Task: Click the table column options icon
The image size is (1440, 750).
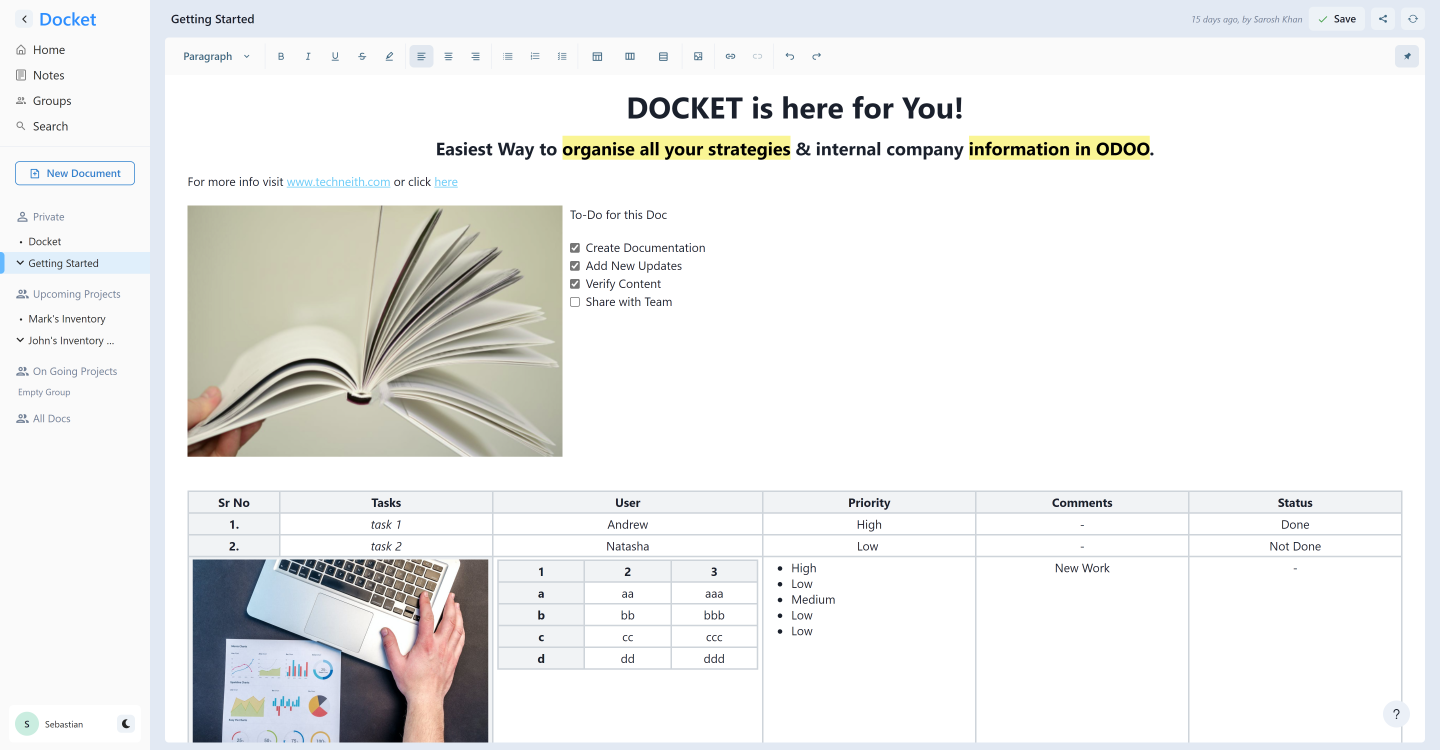Action: pyautogui.click(x=630, y=56)
